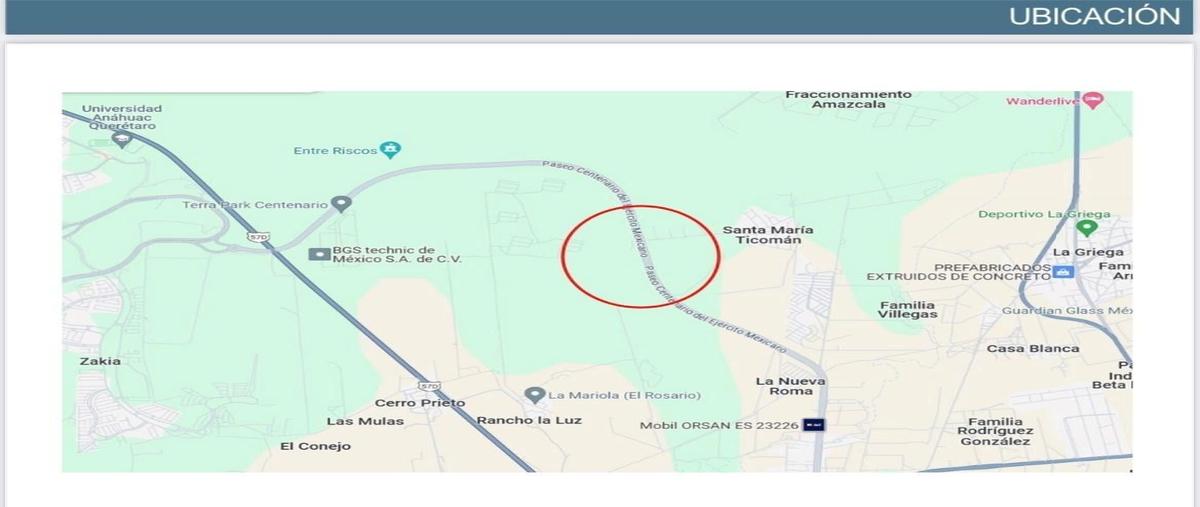Click the Universidad Anáhuac Querétaro map pin
Screen dimensions: 1200x507
122,140
